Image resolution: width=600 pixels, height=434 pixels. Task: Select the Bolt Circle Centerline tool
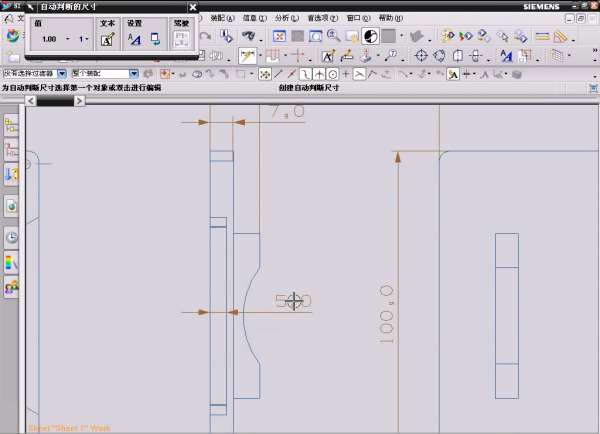click(x=439, y=56)
